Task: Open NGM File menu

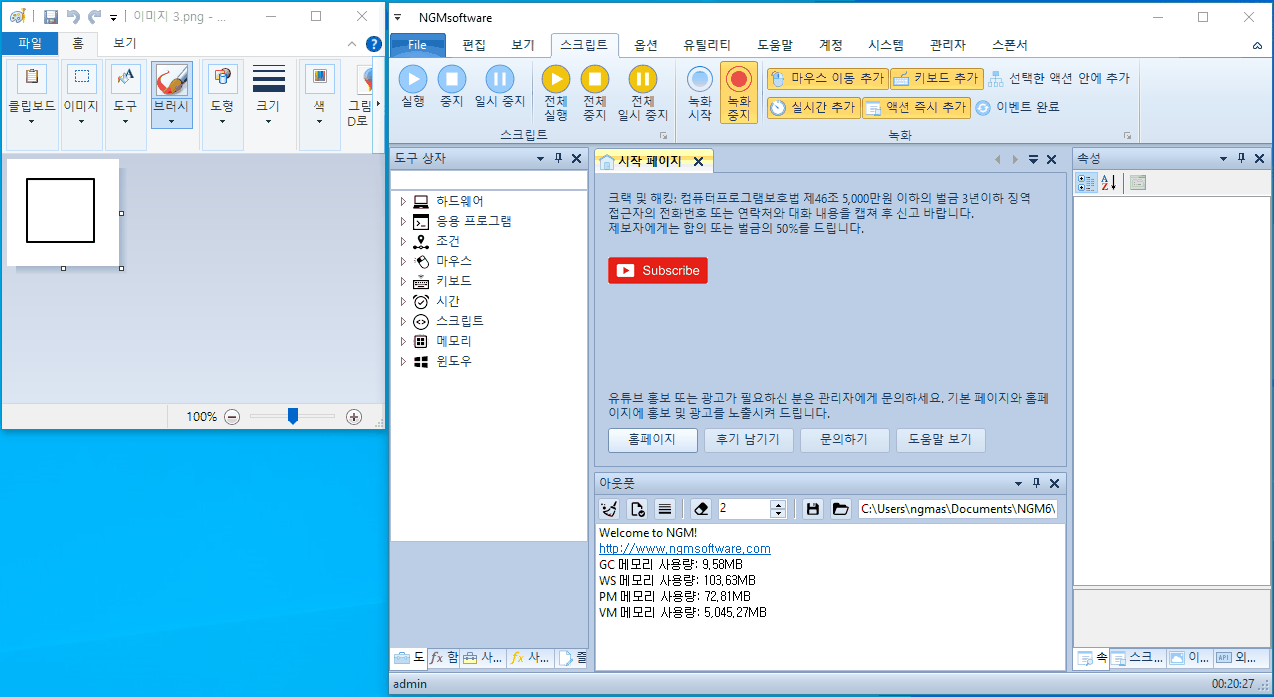Action: [417, 45]
